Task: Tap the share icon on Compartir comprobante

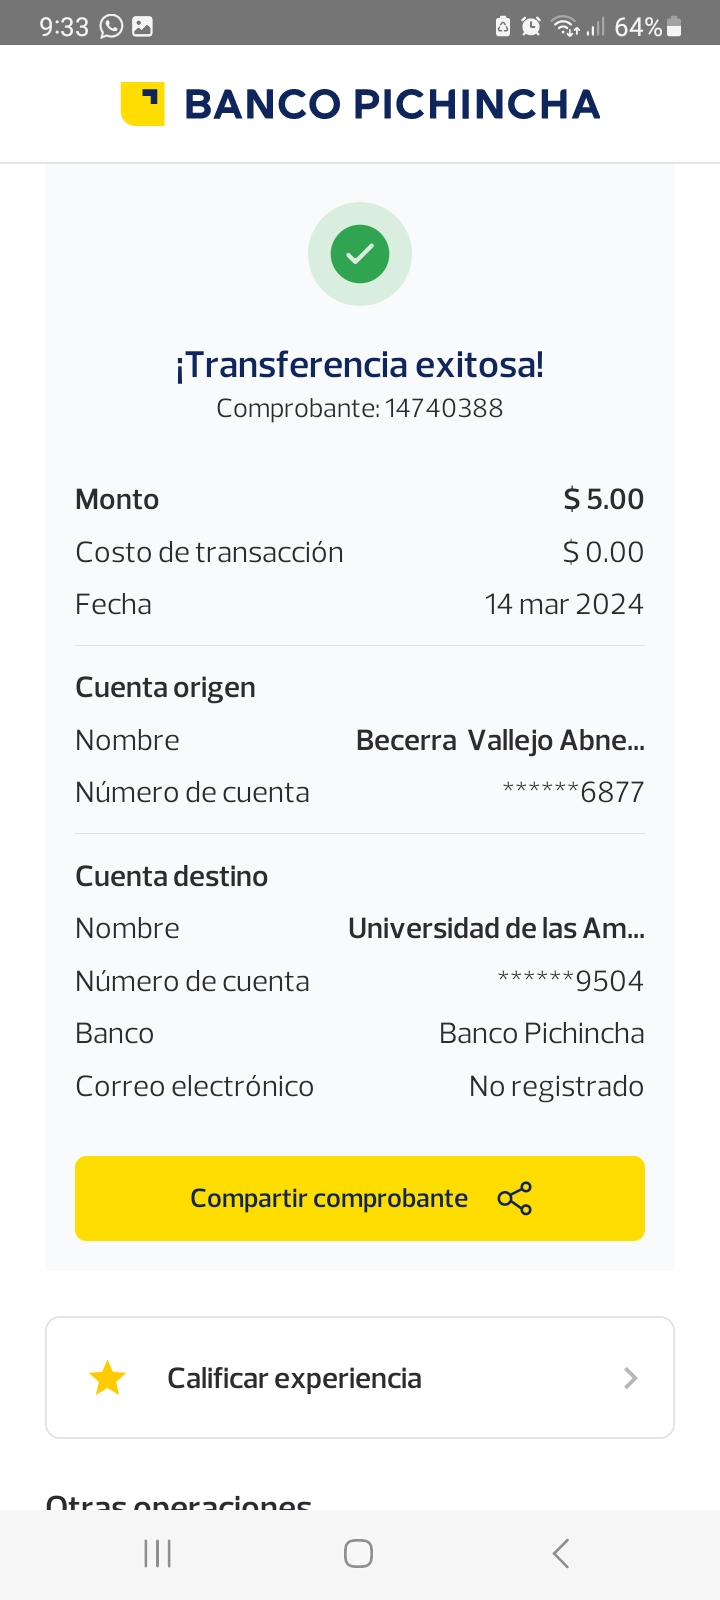Action: click(x=515, y=1198)
